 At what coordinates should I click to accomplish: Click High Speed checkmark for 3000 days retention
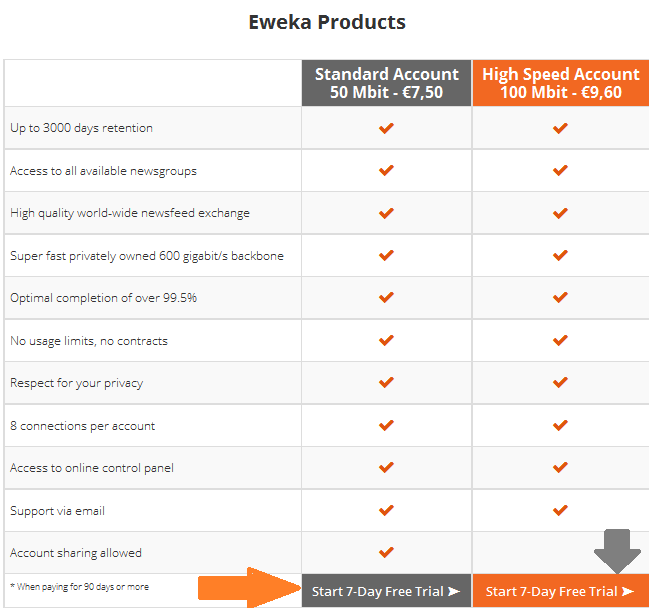tap(560, 128)
